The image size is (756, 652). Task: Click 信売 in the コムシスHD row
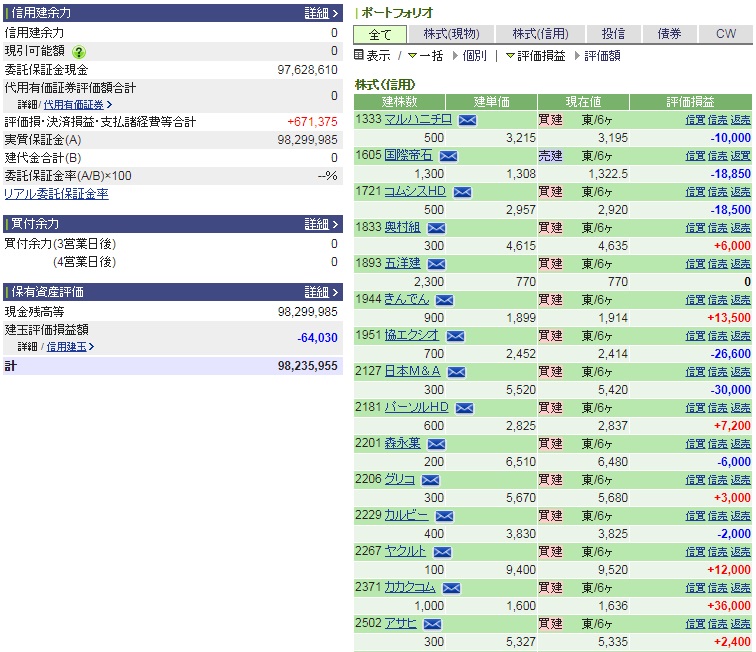point(717,192)
